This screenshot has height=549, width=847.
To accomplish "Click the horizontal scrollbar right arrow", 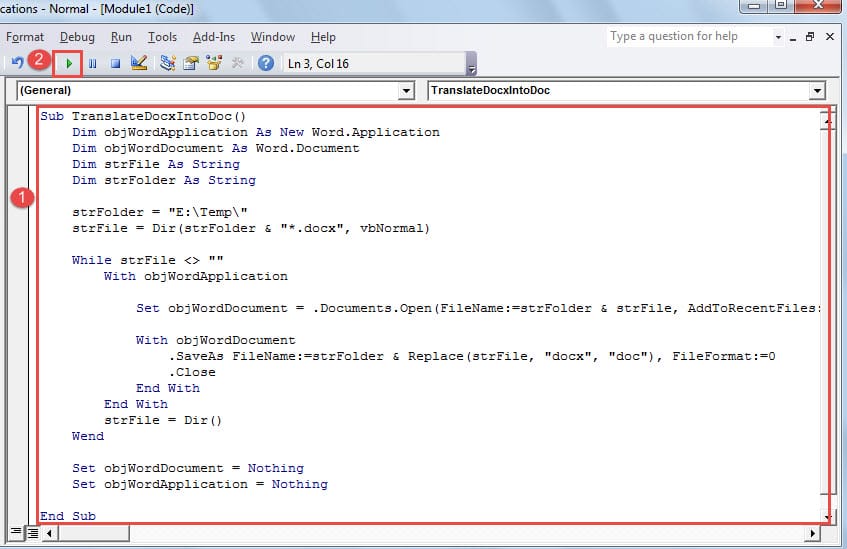I will pos(812,534).
